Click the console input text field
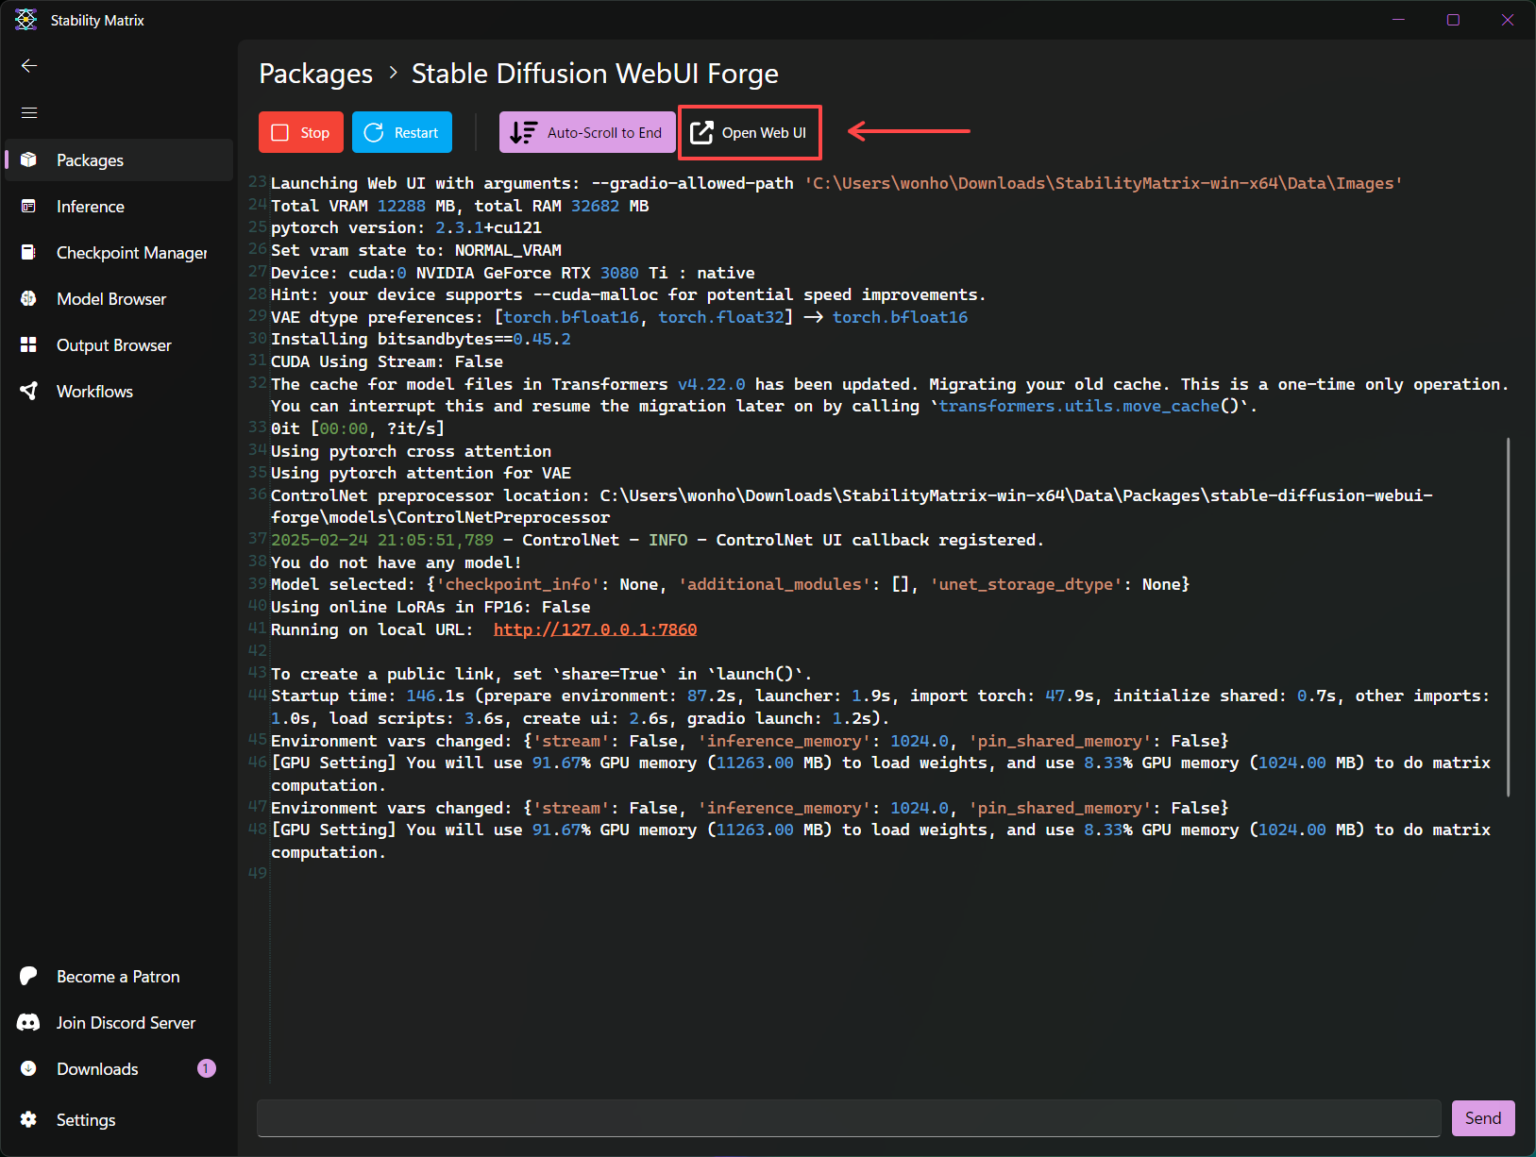 pos(848,1118)
